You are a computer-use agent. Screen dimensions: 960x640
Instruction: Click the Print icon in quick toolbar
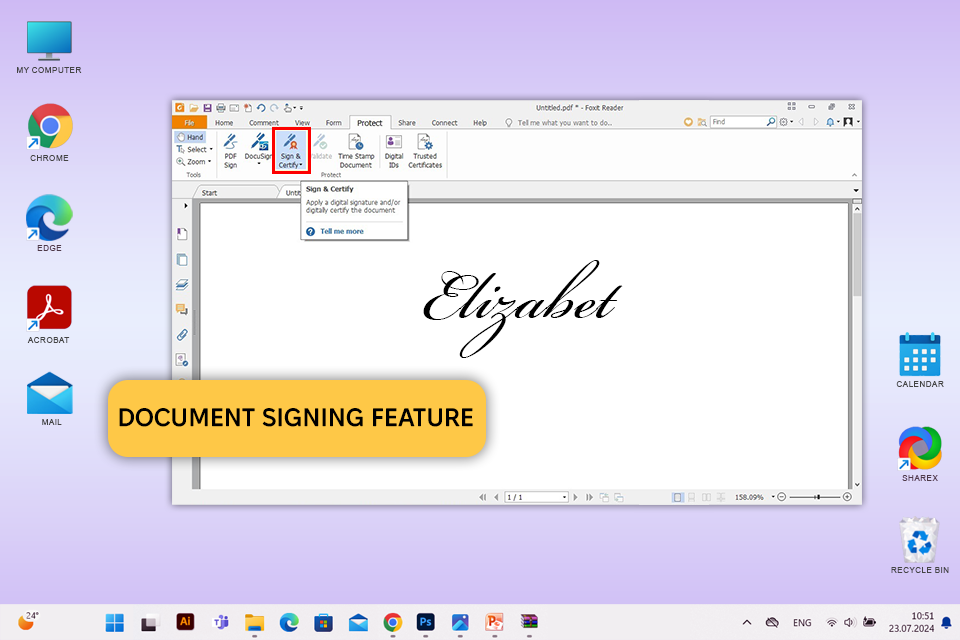221,108
